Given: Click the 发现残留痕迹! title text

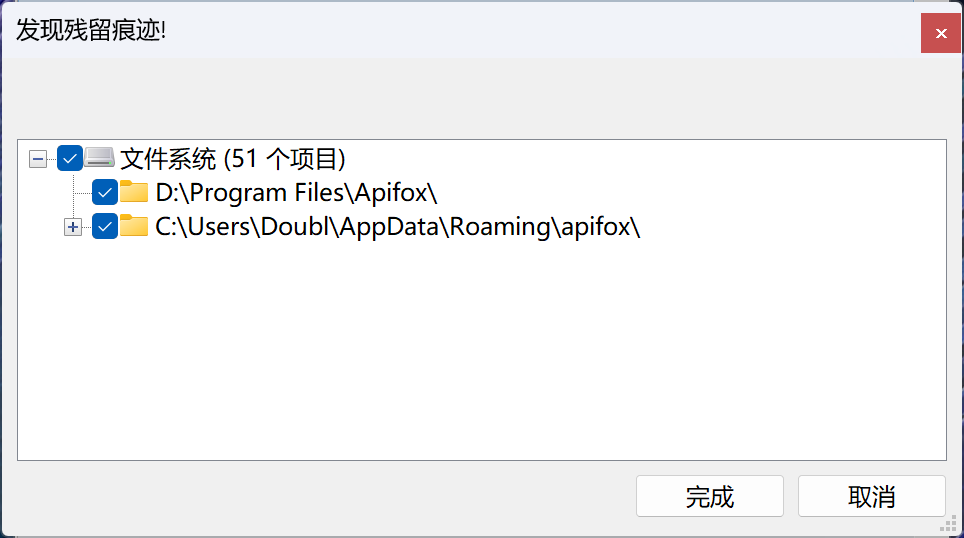Looking at the screenshot, I should tap(91, 30).
